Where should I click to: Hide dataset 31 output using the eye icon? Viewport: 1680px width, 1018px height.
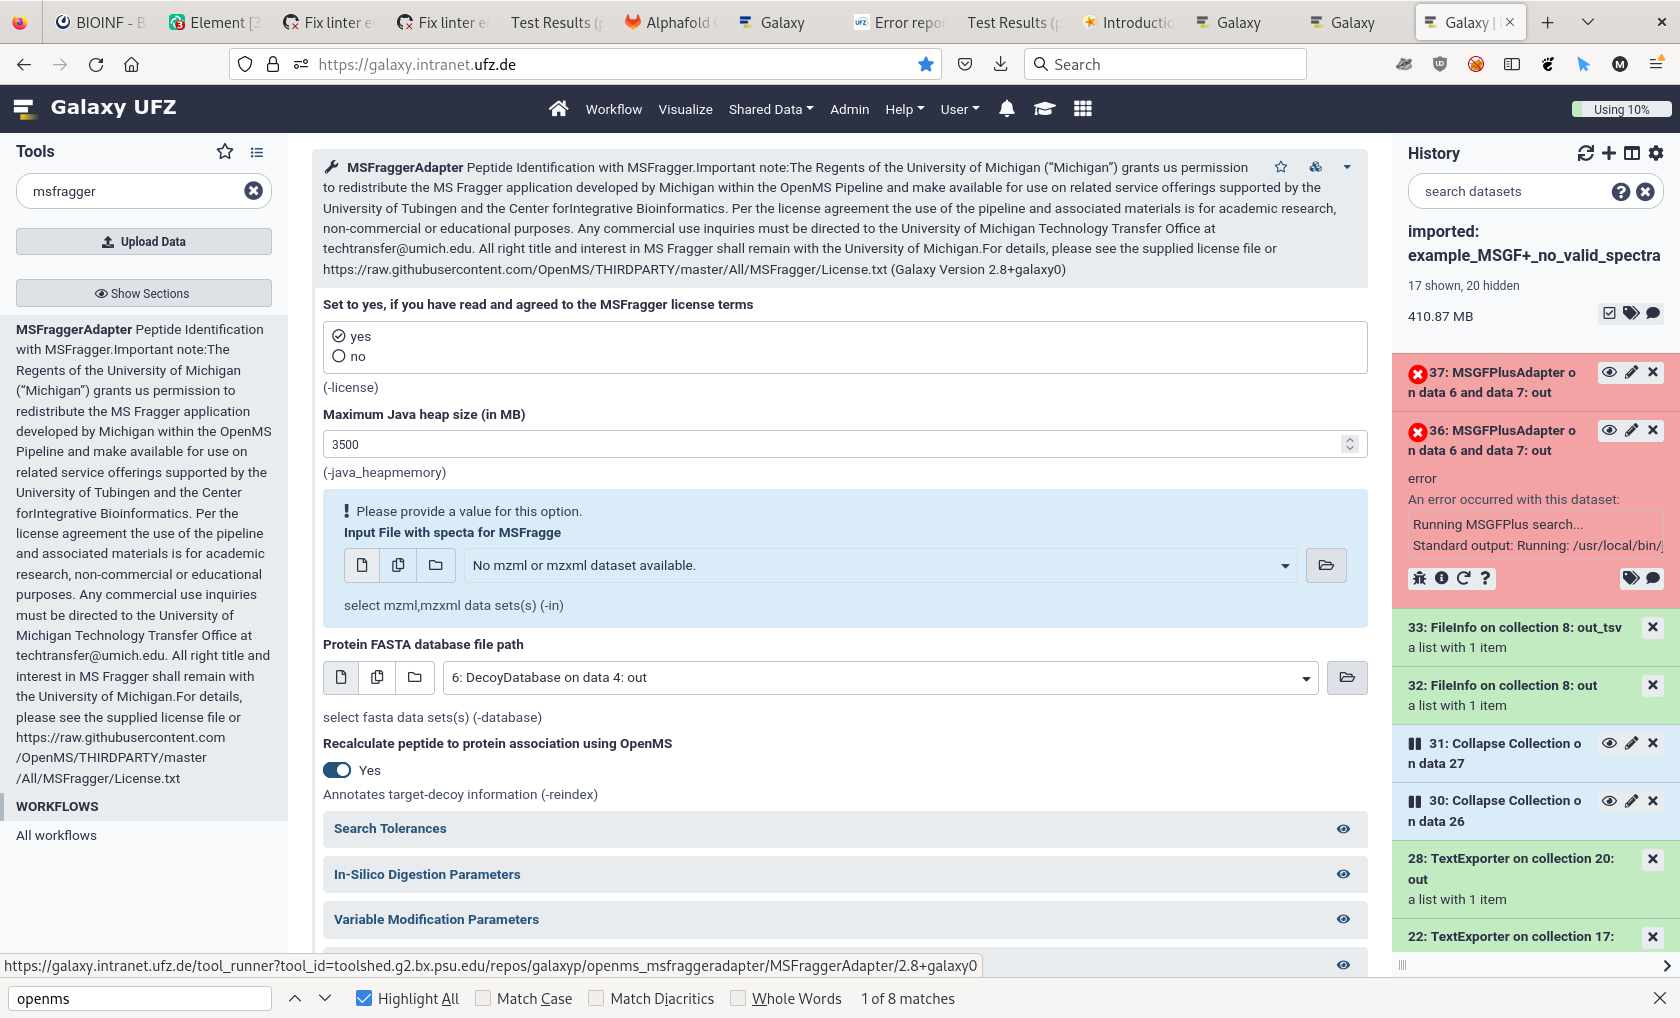click(1609, 743)
